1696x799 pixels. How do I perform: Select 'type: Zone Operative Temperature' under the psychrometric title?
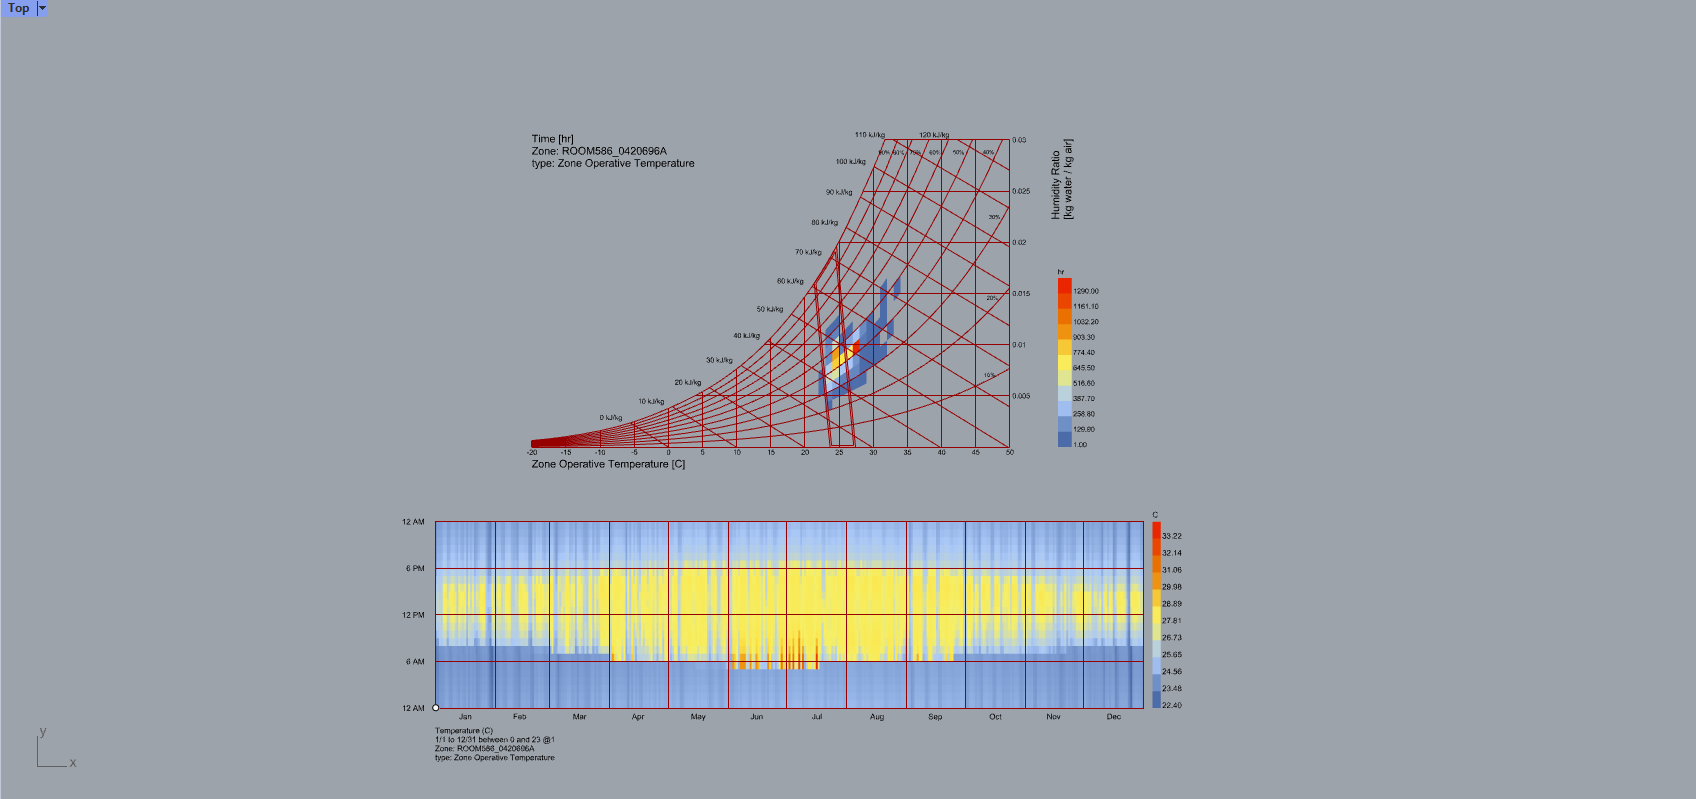point(613,163)
